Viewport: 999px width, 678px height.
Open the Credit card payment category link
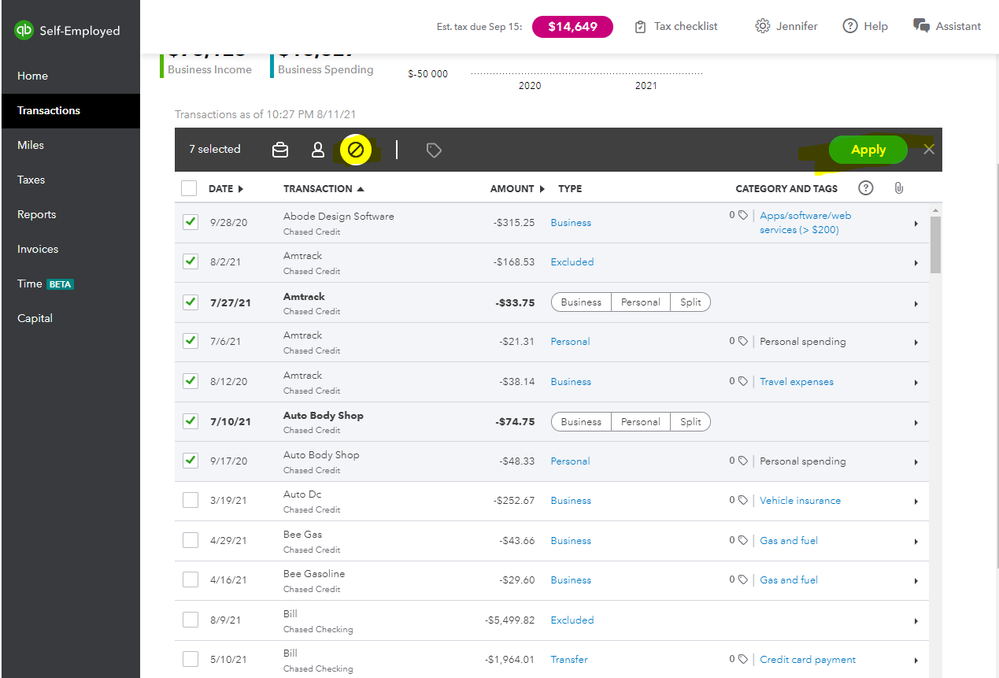pyautogui.click(x=807, y=660)
